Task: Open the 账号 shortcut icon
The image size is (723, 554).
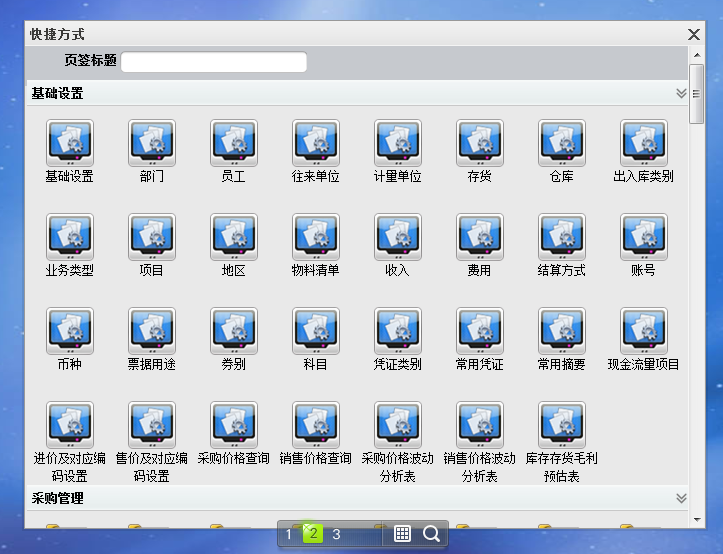Action: point(644,237)
